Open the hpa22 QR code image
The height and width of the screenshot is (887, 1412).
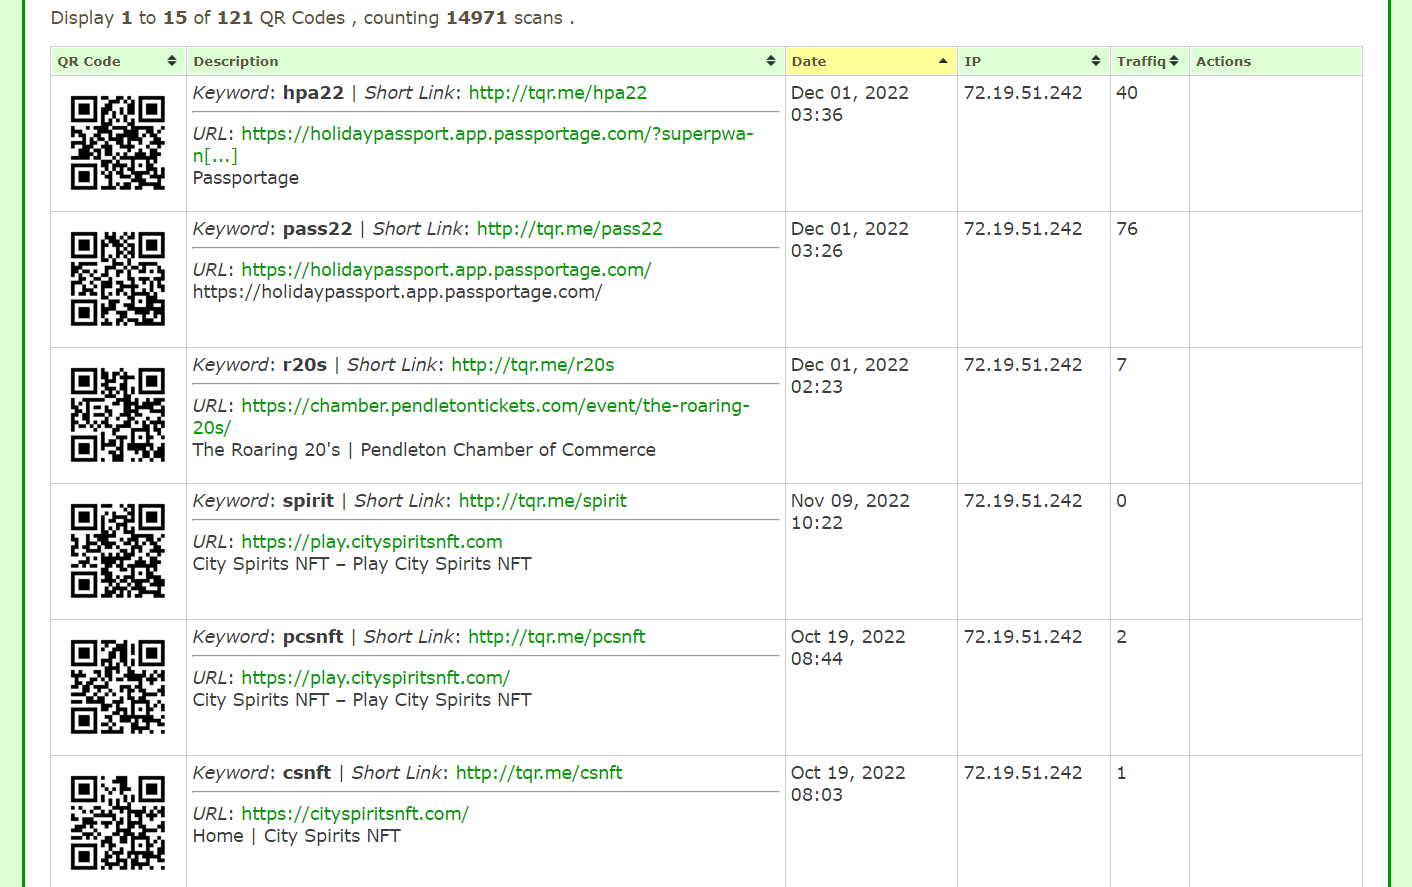(118, 143)
